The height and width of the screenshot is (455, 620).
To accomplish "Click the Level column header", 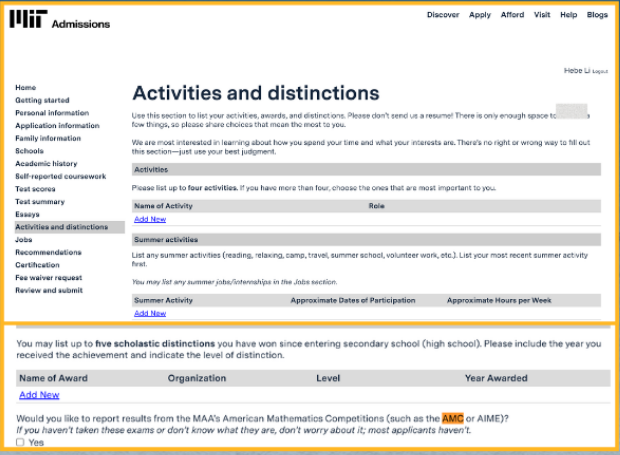I will tap(328, 378).
